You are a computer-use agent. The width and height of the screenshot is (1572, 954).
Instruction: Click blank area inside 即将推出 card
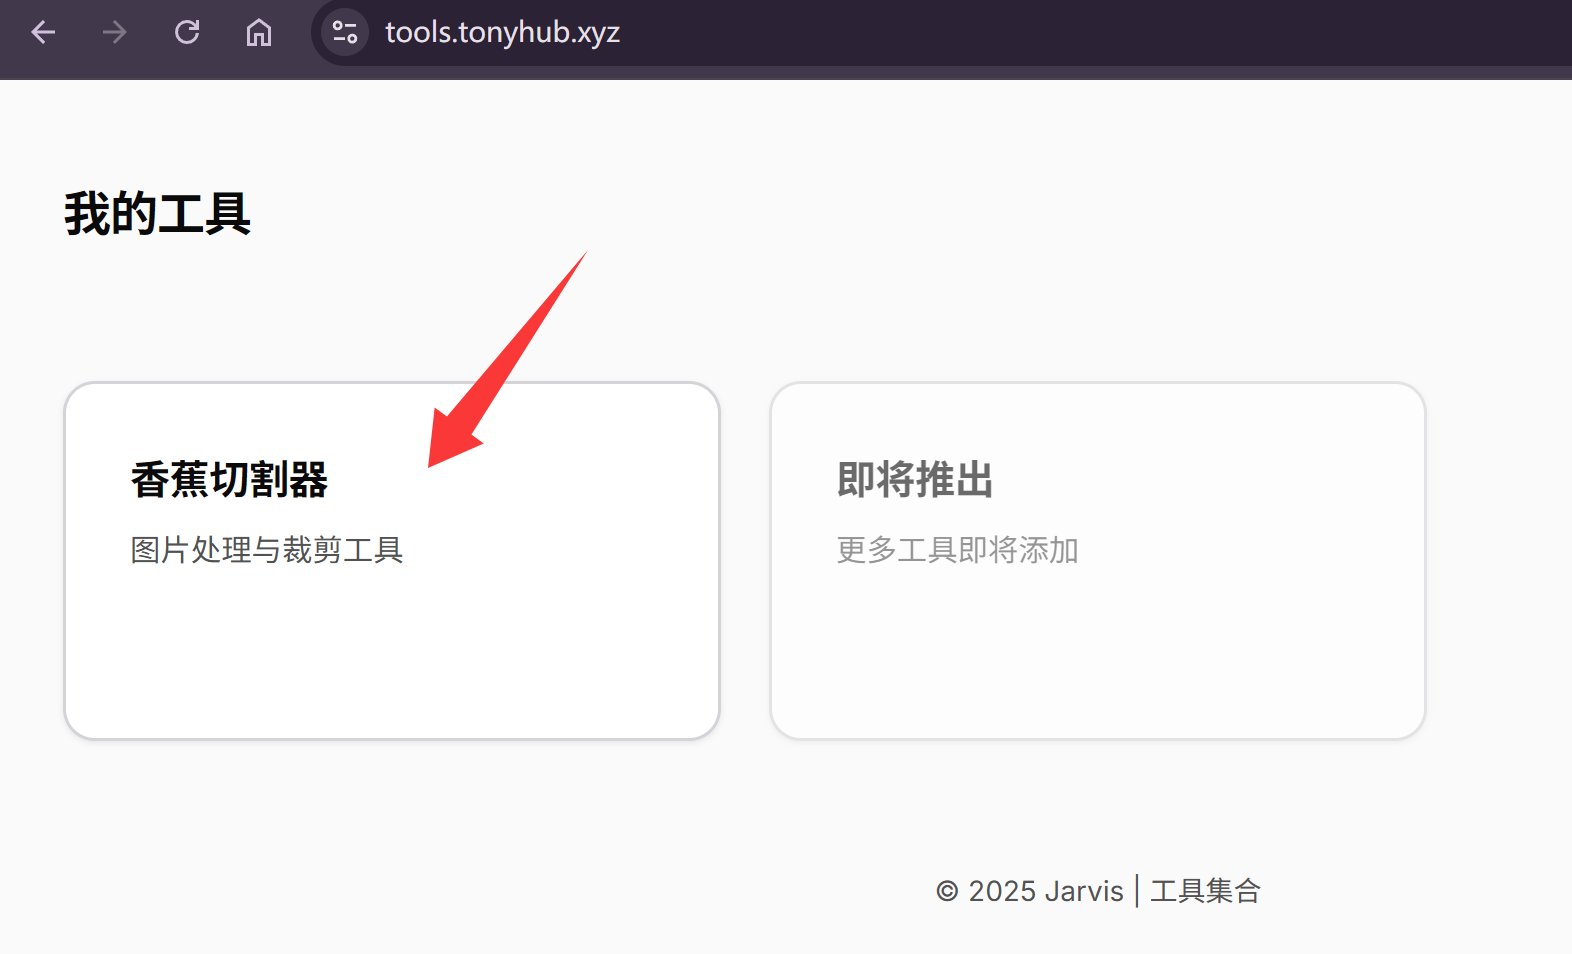[x=1098, y=660]
